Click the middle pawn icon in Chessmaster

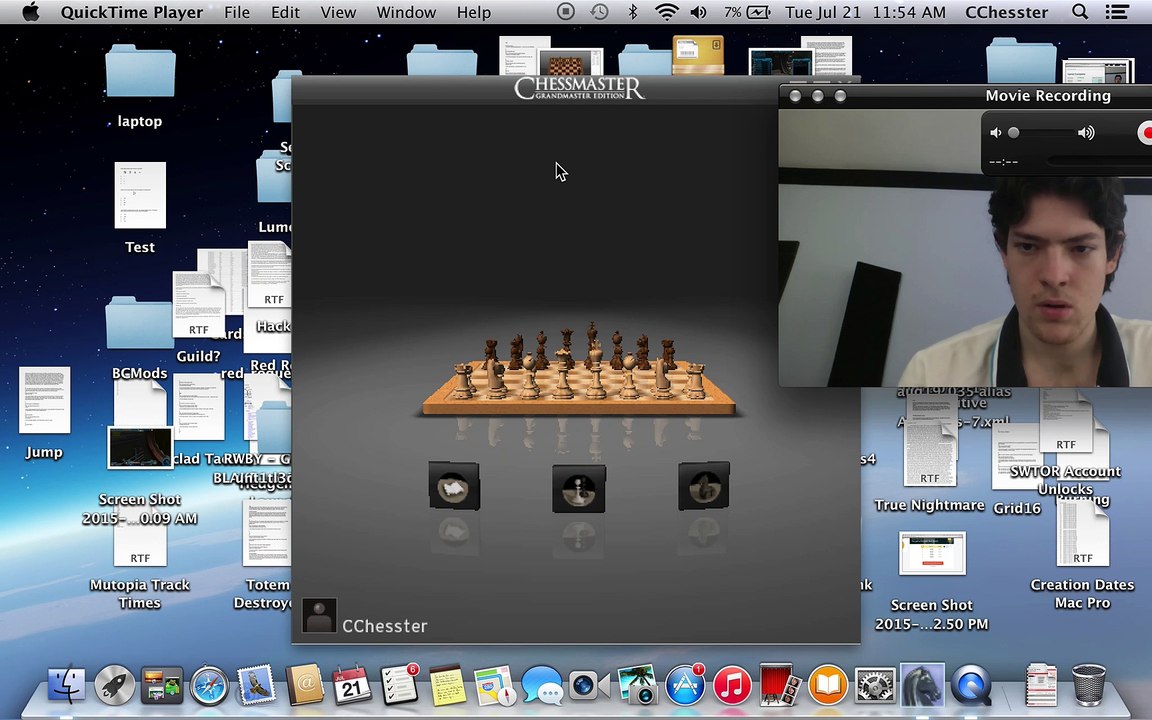coord(579,489)
